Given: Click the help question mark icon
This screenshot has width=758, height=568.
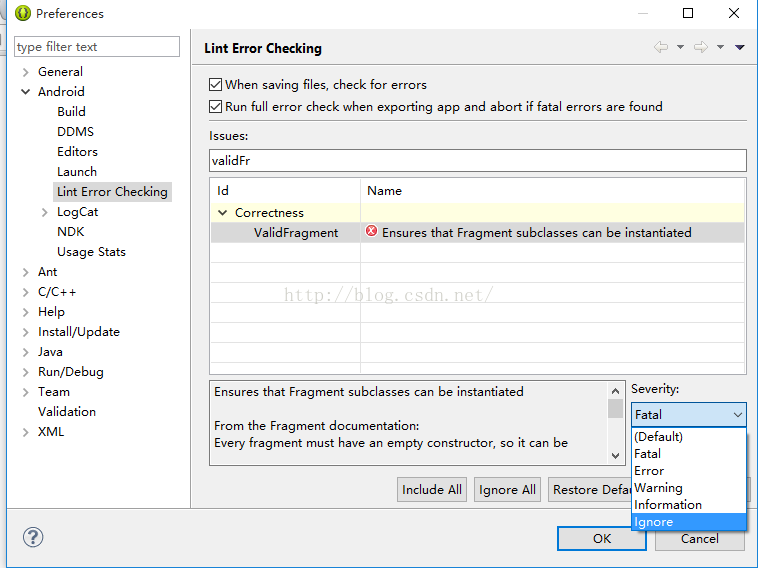Looking at the screenshot, I should [x=33, y=537].
